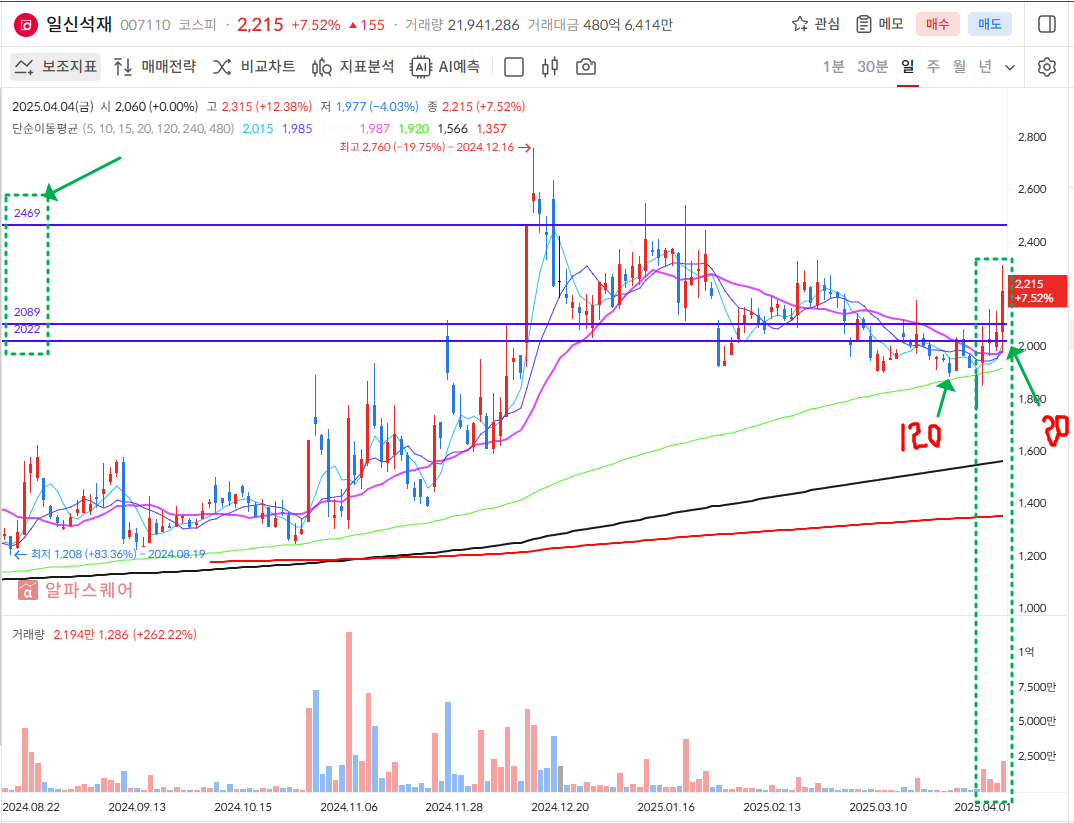Open 보조지표 indicators menu
This screenshot has height=823, width=1074.
(x=55, y=66)
